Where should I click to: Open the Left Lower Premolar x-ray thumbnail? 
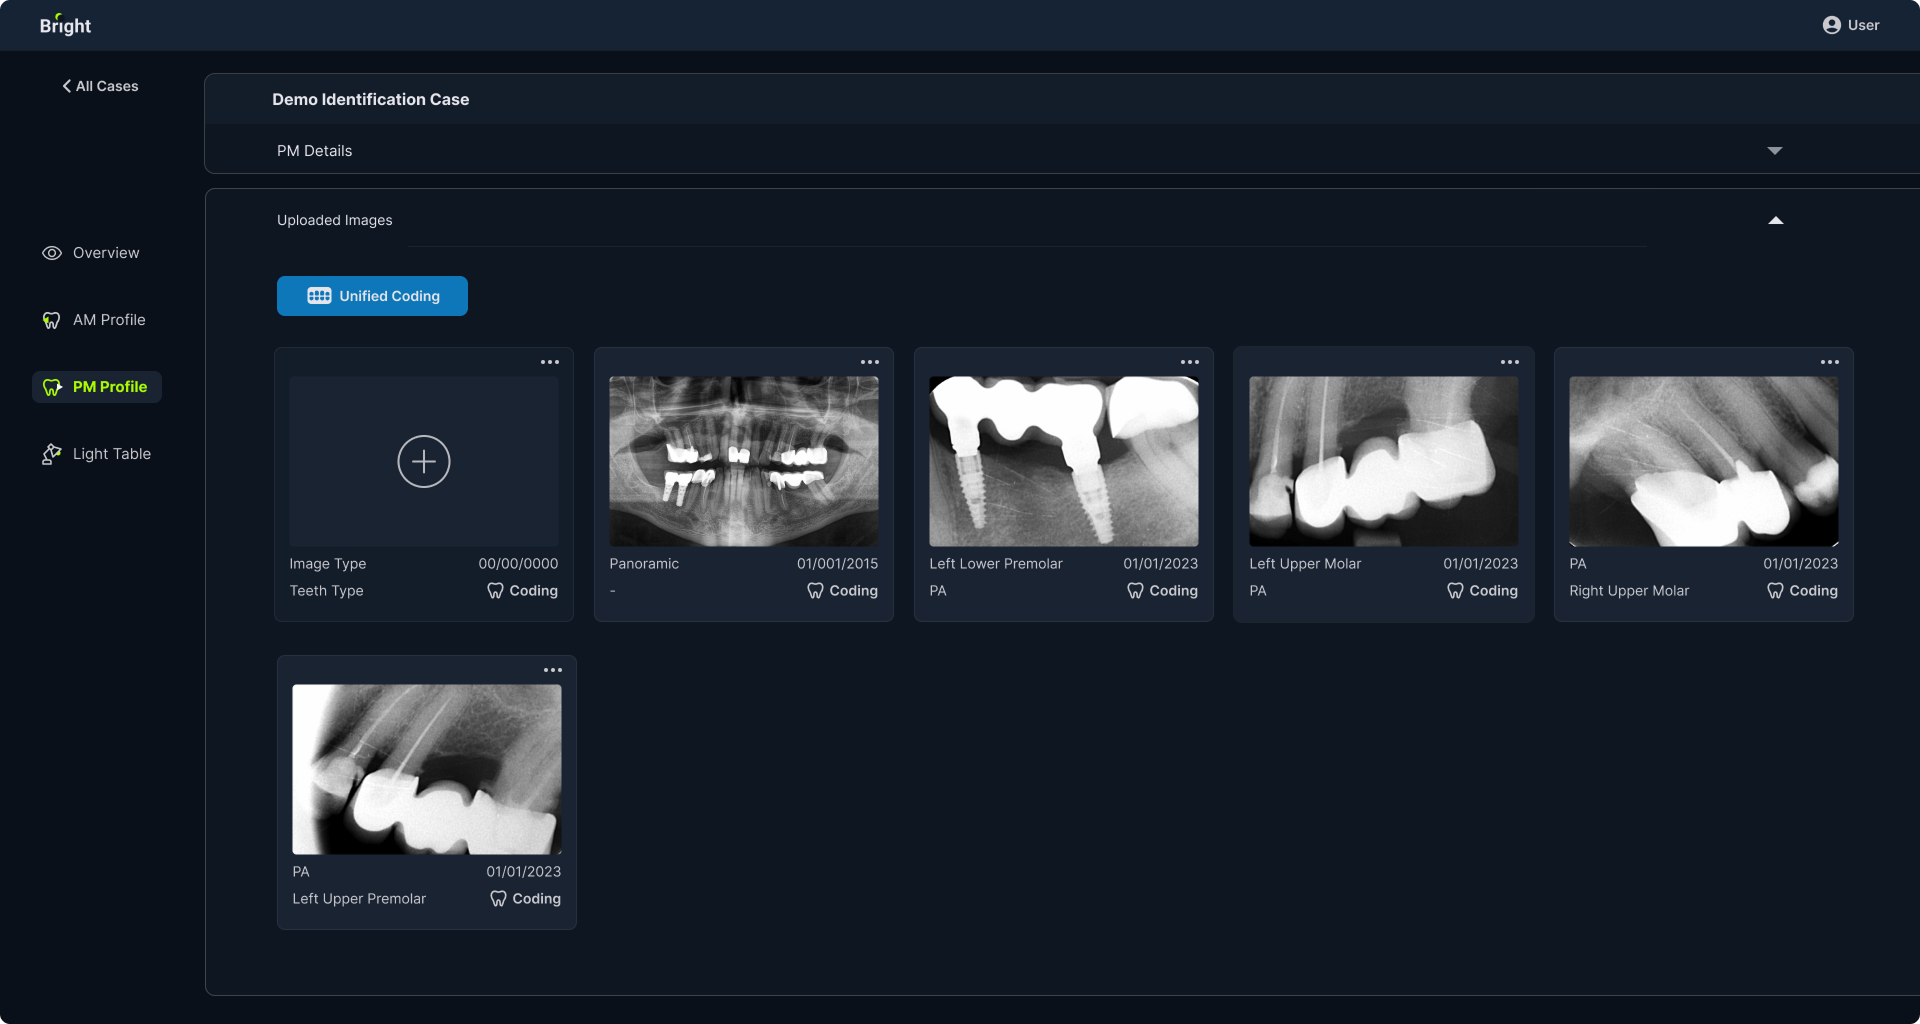pos(1064,461)
